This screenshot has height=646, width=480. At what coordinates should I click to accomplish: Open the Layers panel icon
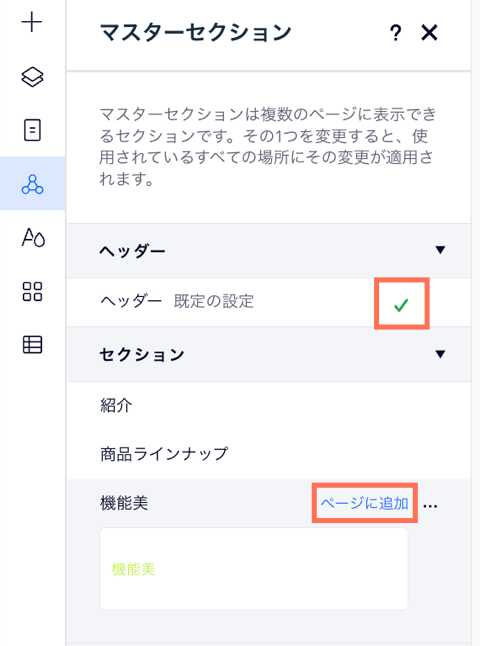[32, 77]
